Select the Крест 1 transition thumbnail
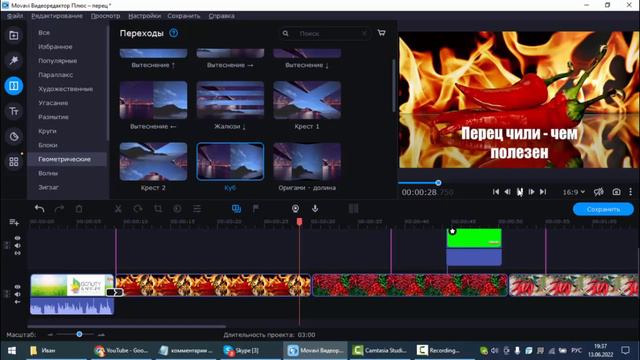Screen dimensions: 640x360 307,100
